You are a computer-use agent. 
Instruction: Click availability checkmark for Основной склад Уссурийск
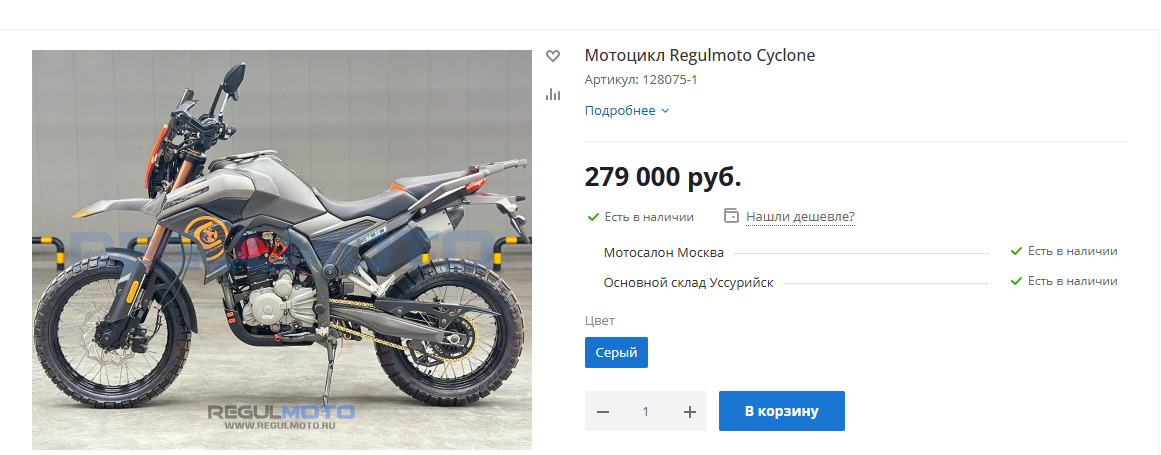1016,281
